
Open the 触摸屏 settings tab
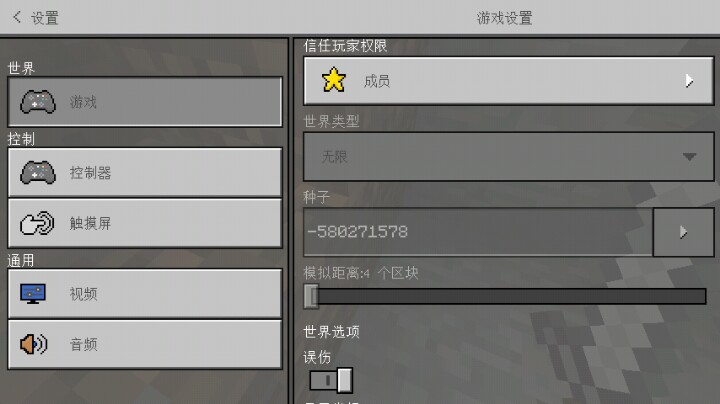(x=145, y=223)
